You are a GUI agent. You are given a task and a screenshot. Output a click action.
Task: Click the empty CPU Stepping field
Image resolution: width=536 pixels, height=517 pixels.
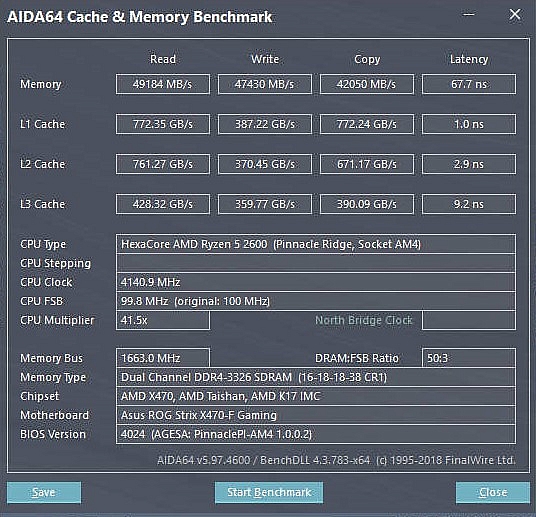[316, 263]
